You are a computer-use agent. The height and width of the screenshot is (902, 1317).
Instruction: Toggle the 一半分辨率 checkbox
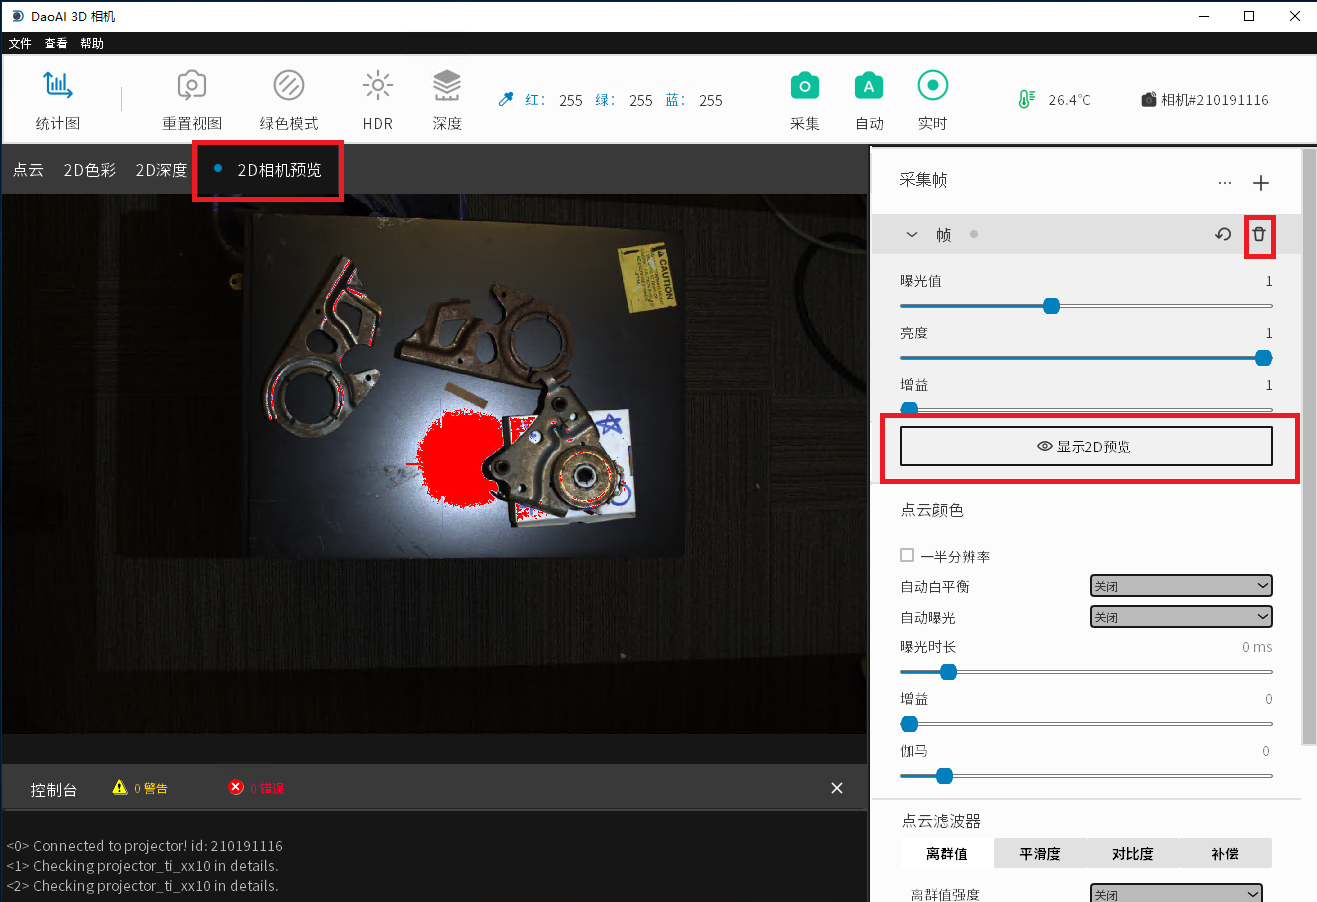click(907, 555)
